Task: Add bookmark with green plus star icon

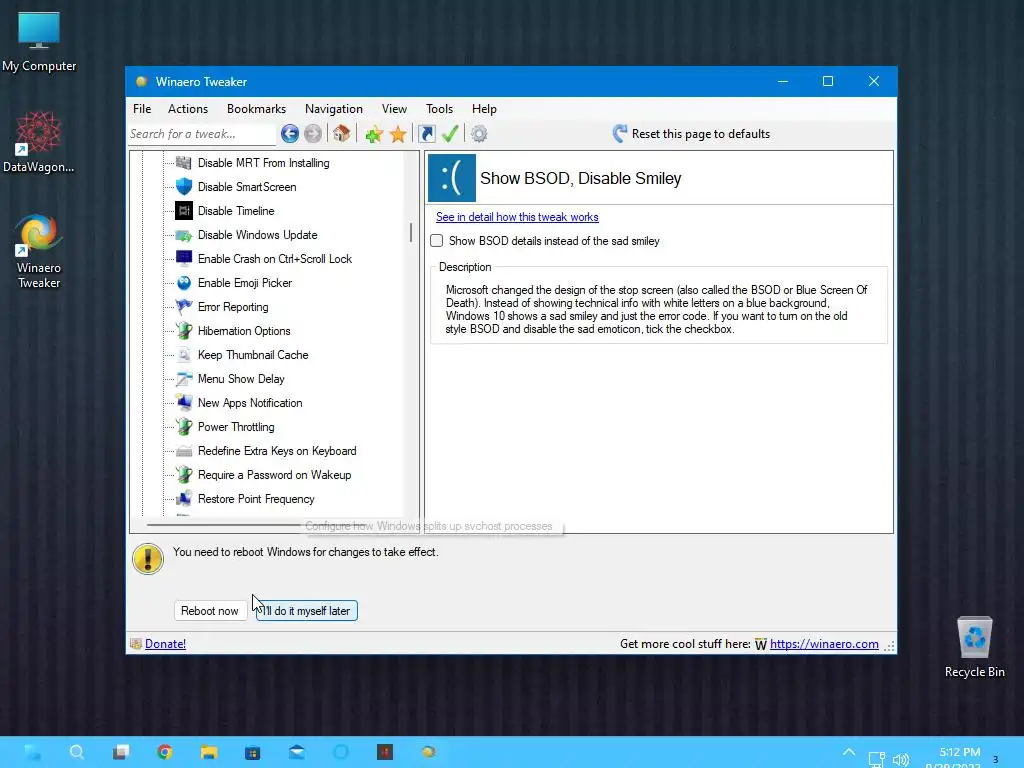Action: coord(374,134)
